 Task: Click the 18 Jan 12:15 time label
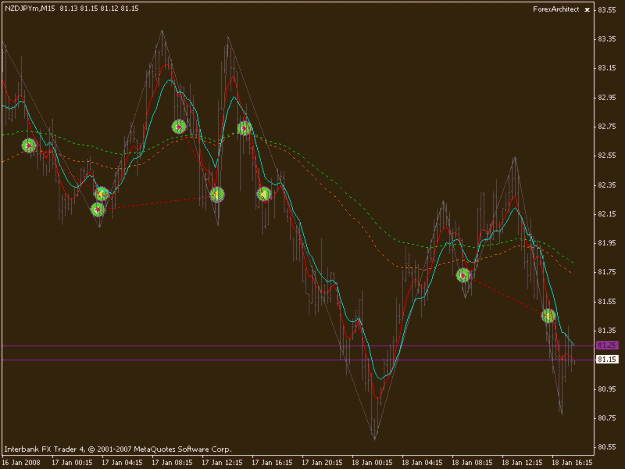click(522, 463)
